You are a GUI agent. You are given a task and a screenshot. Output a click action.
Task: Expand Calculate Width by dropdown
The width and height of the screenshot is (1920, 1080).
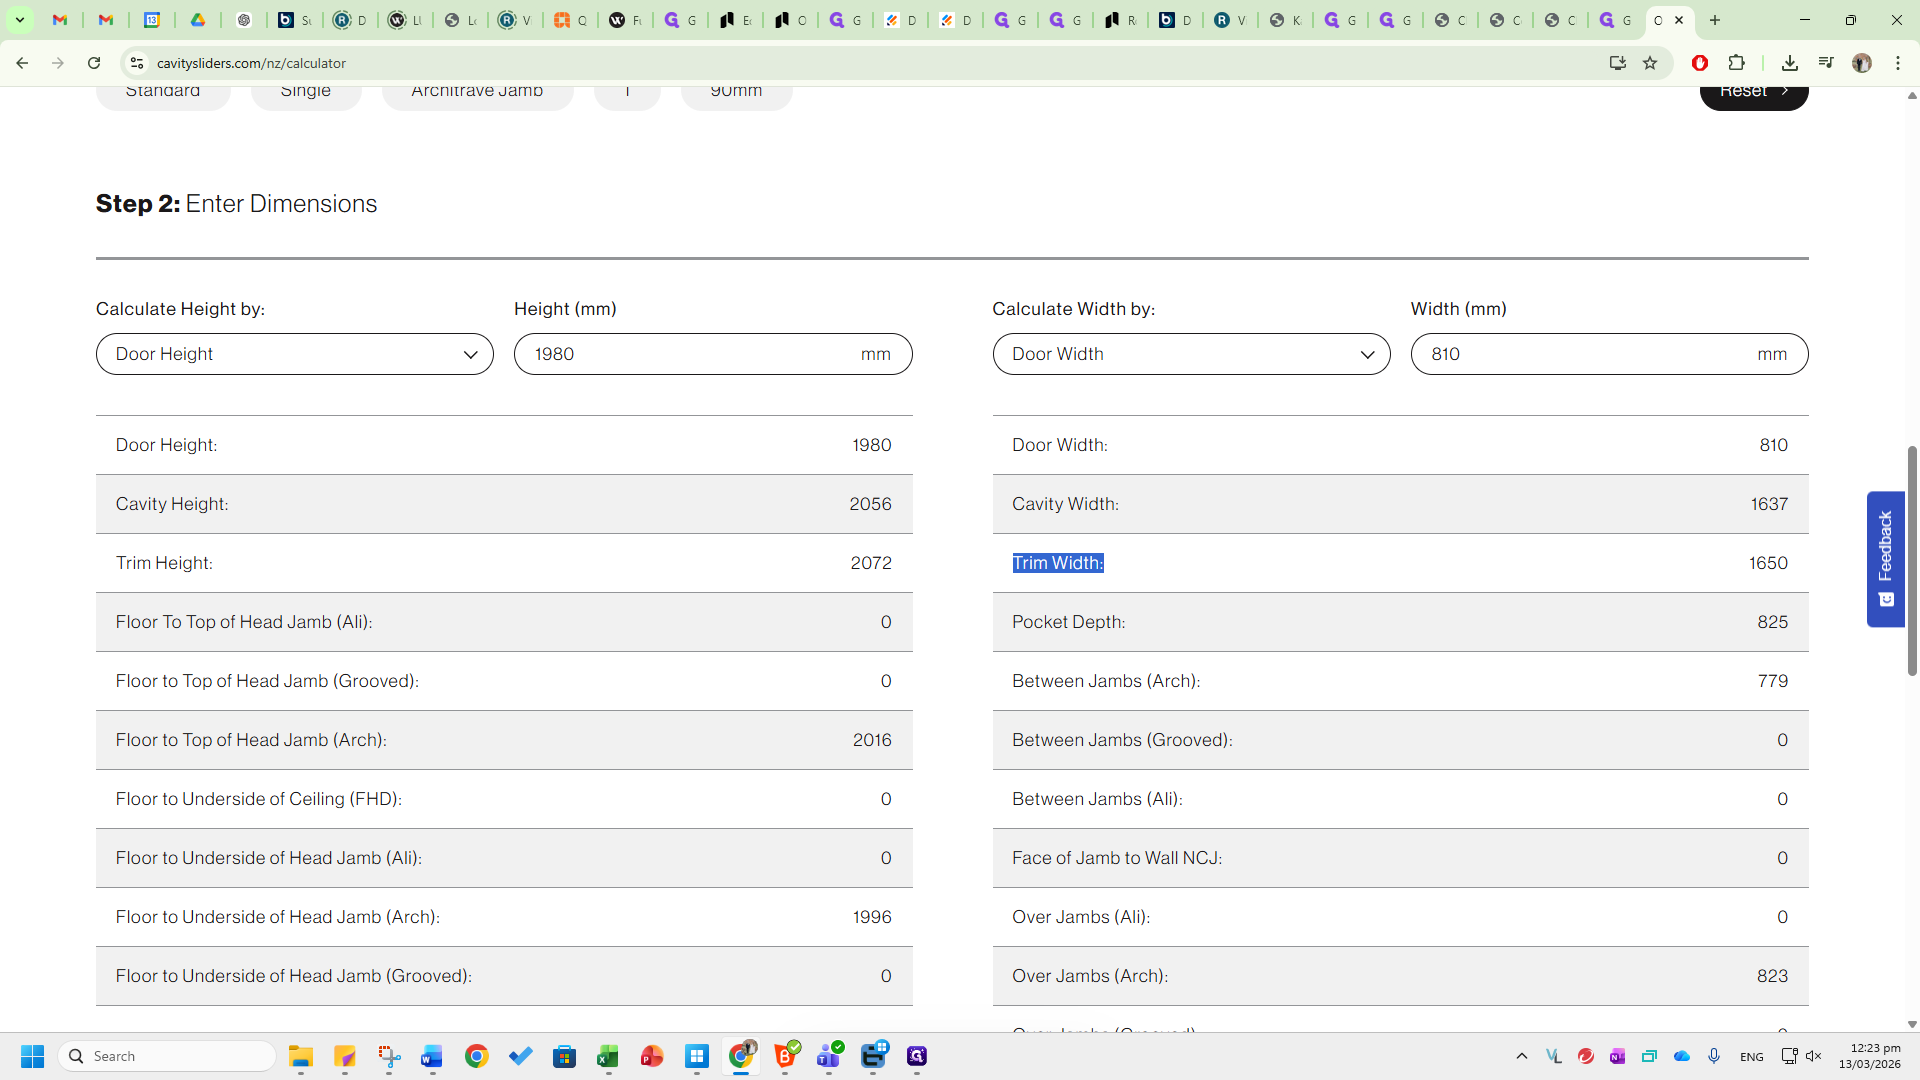(1190, 354)
